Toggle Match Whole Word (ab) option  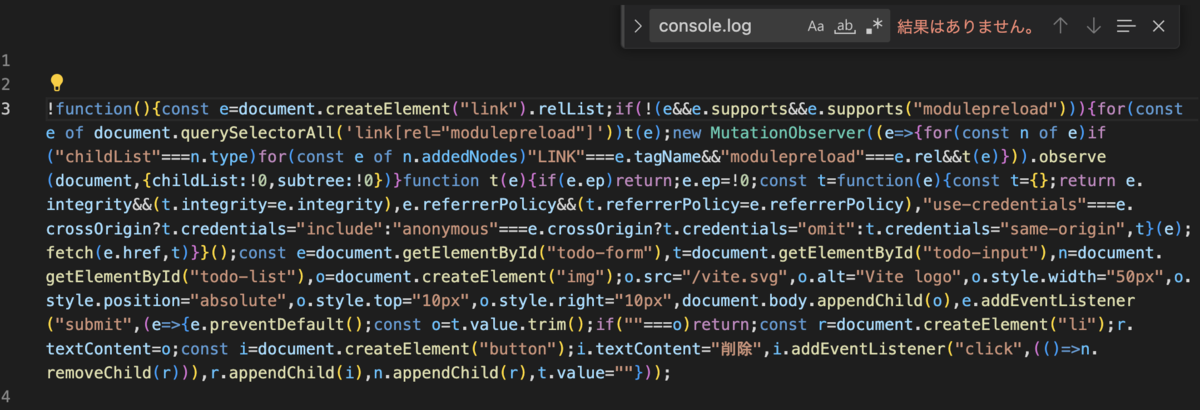[846, 26]
